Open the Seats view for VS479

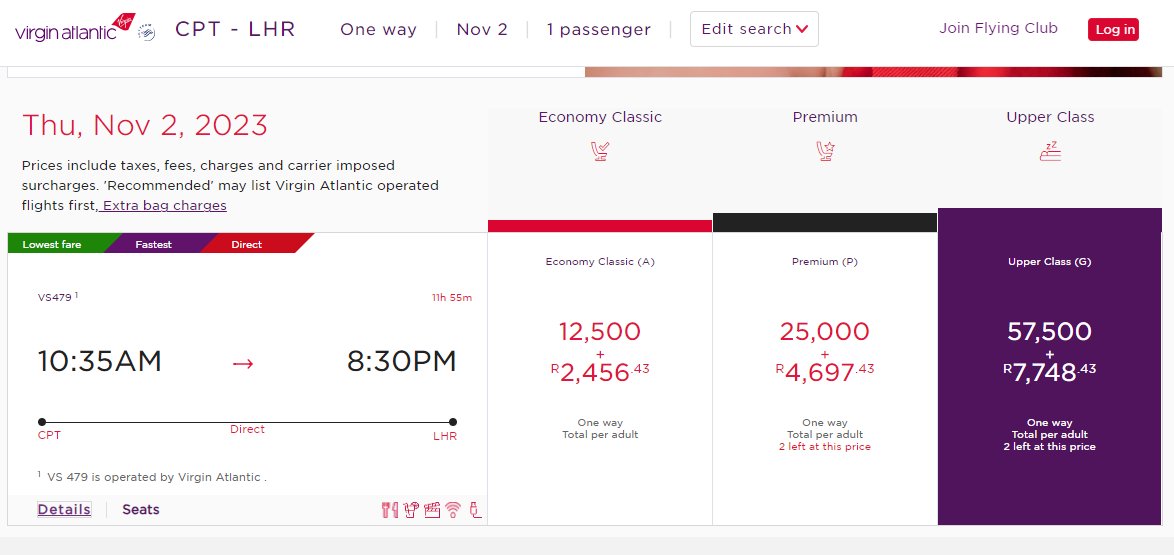(x=141, y=509)
